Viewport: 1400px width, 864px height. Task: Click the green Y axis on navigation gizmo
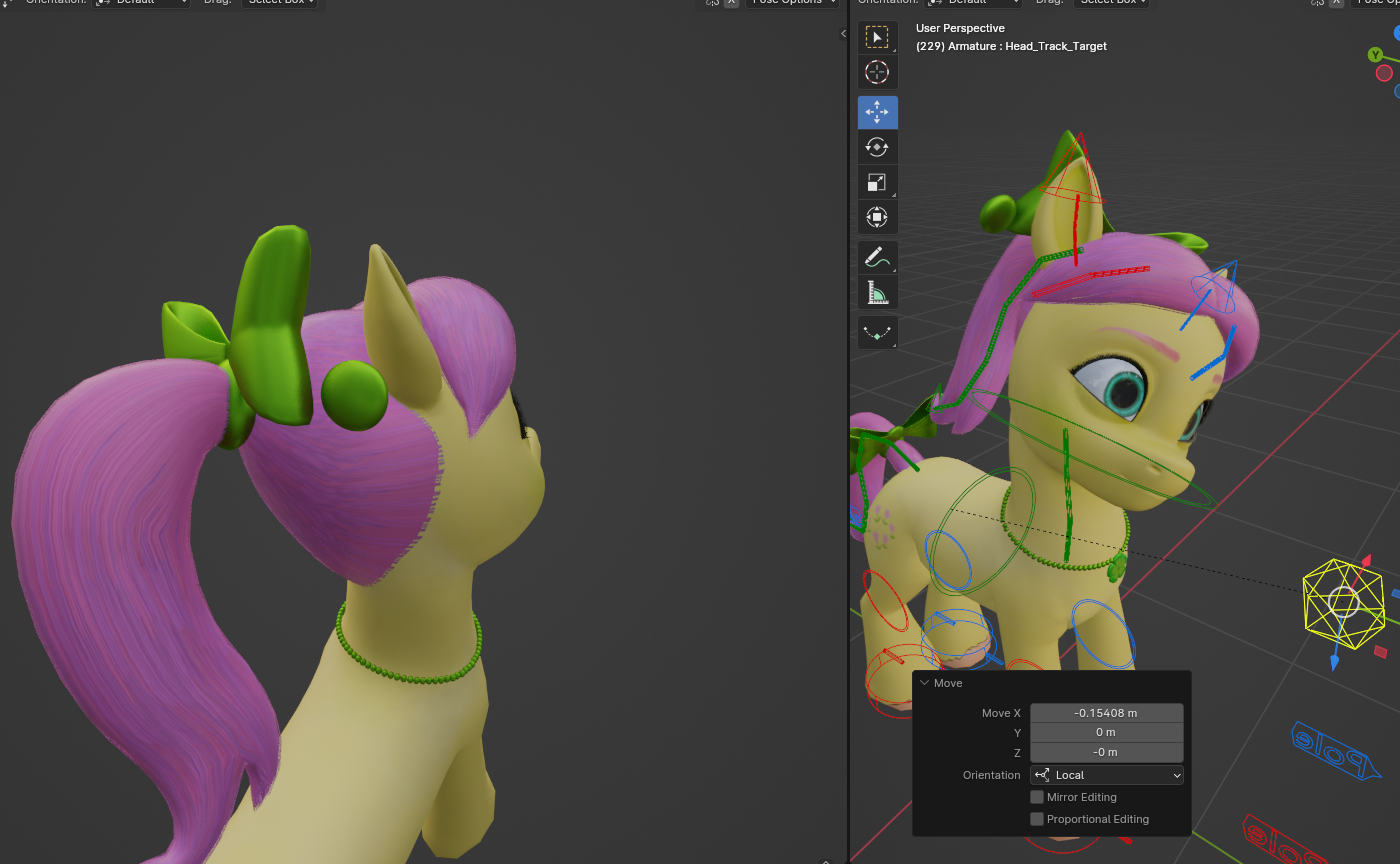[1376, 54]
